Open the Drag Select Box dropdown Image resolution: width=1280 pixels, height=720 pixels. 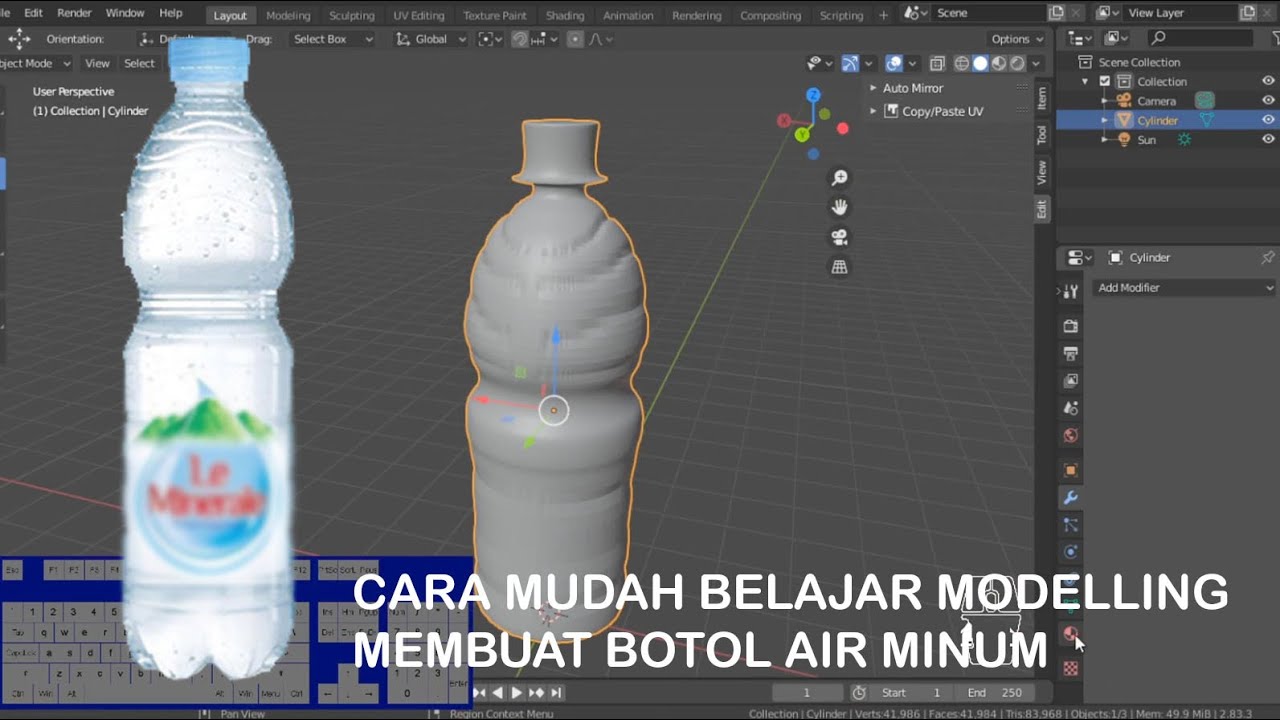(333, 39)
